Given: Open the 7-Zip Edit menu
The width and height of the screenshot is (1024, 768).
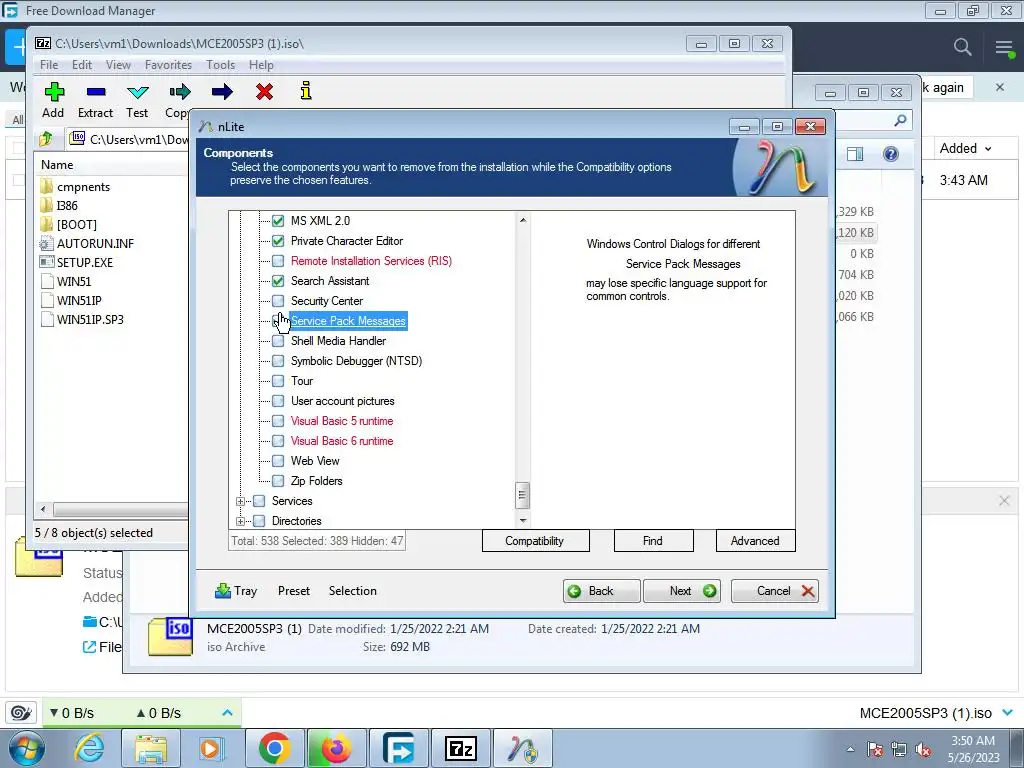Looking at the screenshot, I should 82,65.
